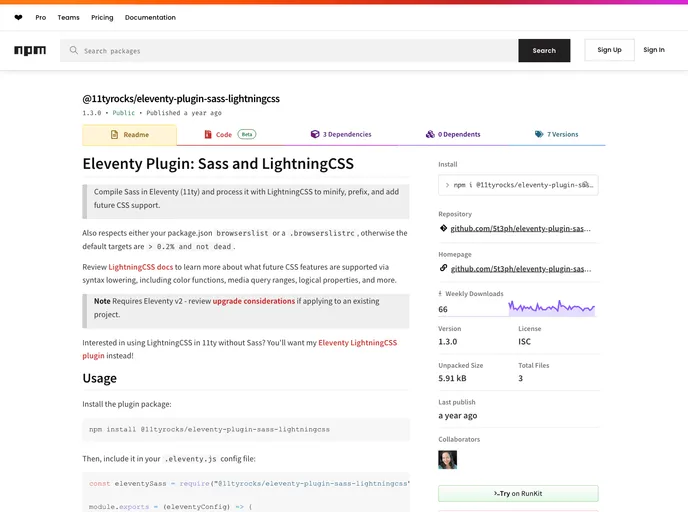This screenshot has width=688, height=512.
Task: Click the Beta badge next to Code
Action: pyautogui.click(x=247, y=134)
